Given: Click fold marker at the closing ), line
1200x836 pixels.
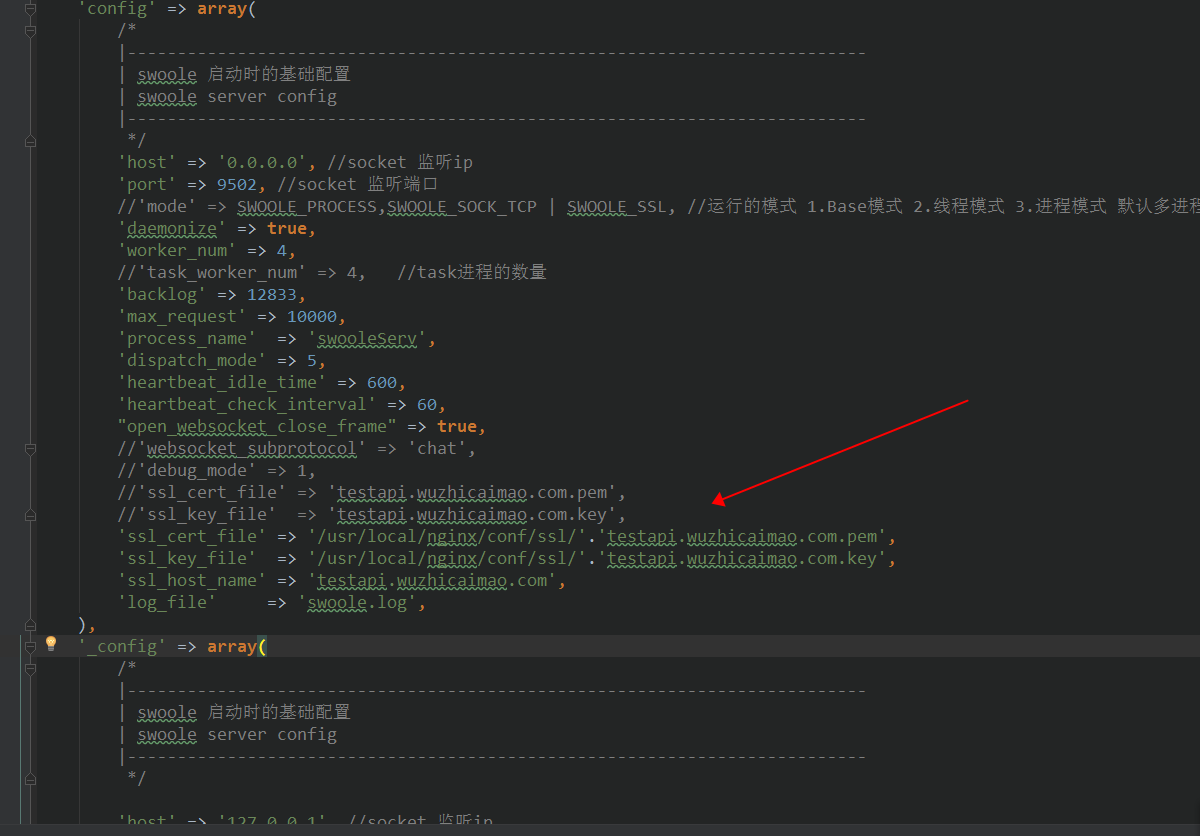Looking at the screenshot, I should [x=30, y=625].
